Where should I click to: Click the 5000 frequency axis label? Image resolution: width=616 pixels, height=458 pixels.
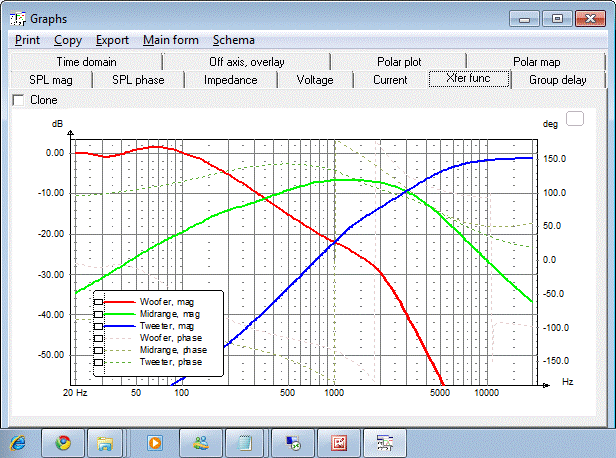440,393
